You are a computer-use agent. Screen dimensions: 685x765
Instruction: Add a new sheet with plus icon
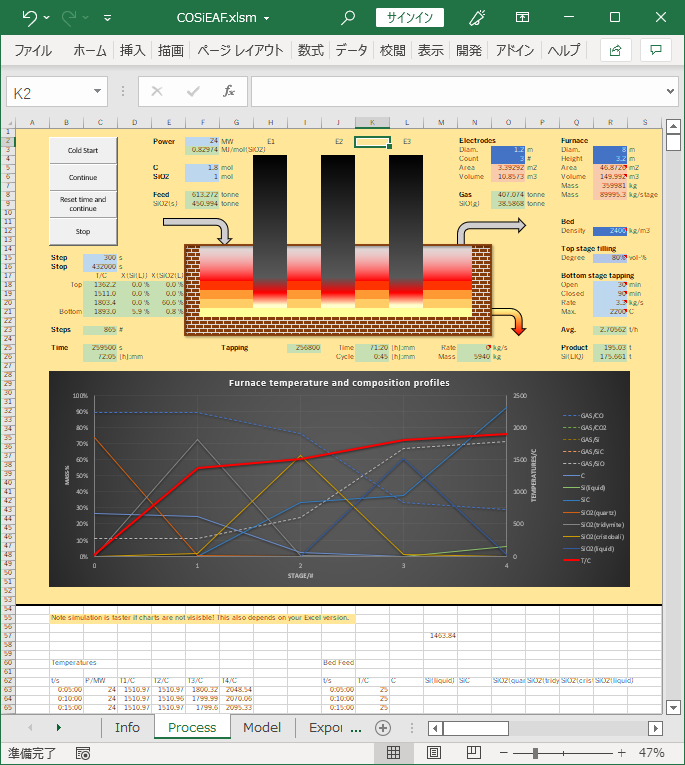(383, 728)
